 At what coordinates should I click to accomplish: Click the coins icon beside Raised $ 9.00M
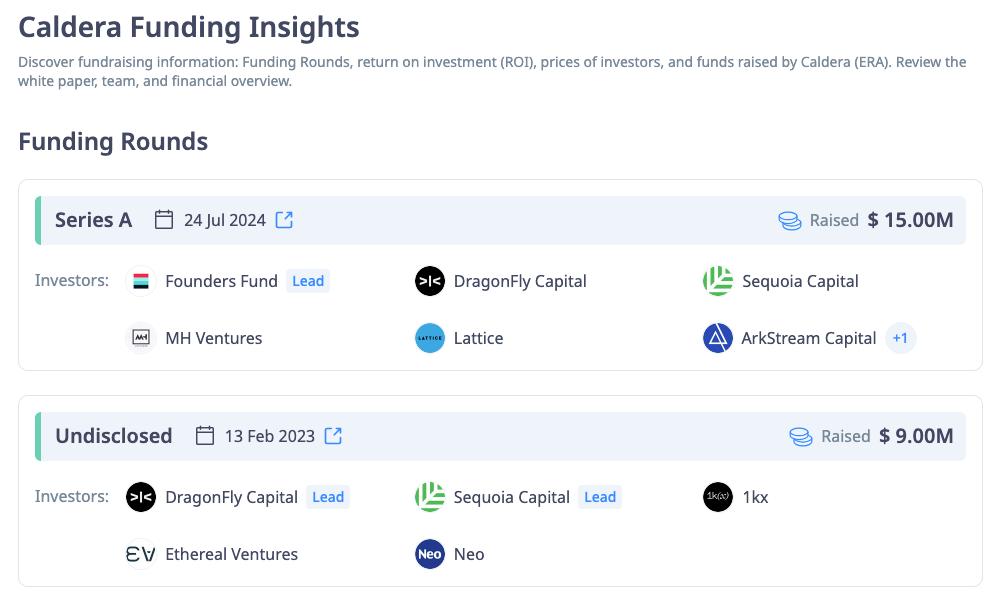pyautogui.click(x=800, y=436)
